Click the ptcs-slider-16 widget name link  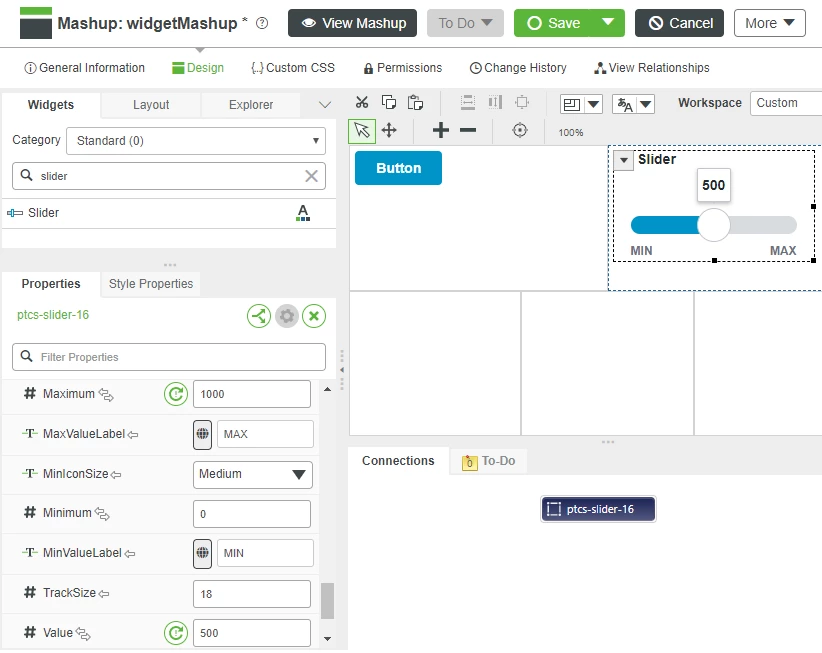[53, 315]
